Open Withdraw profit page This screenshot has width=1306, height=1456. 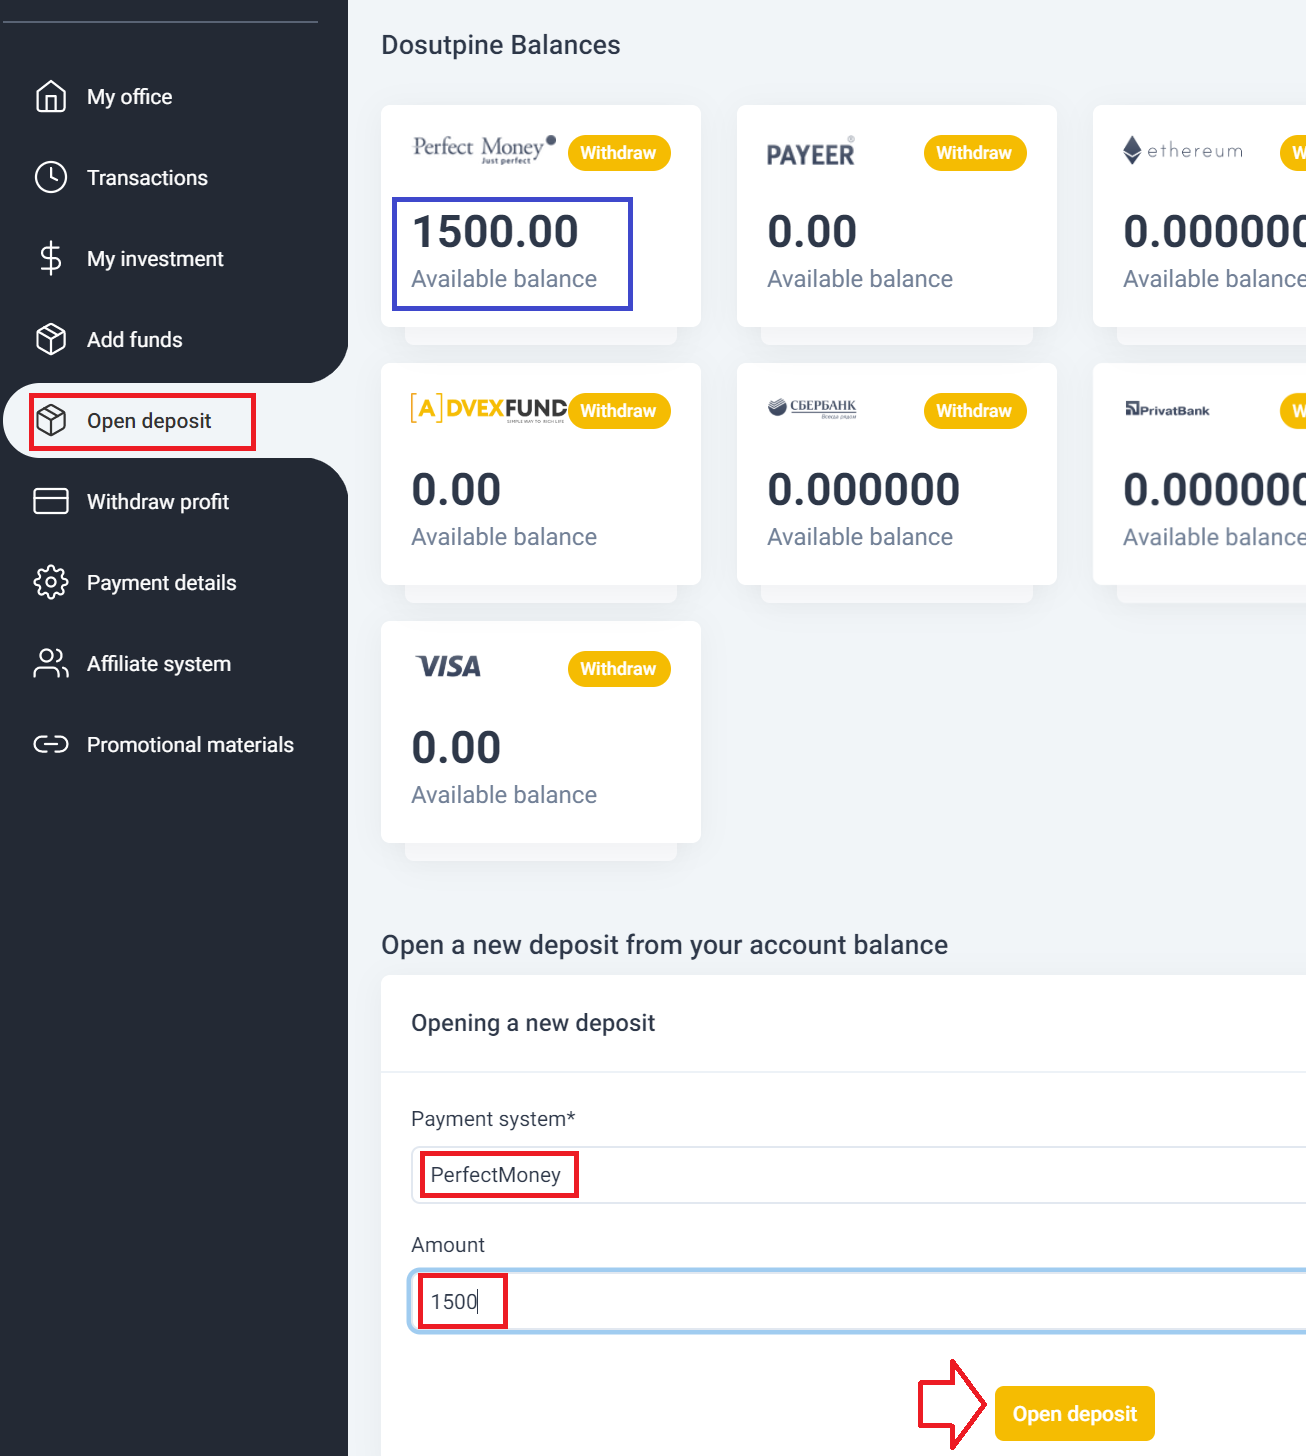(158, 502)
